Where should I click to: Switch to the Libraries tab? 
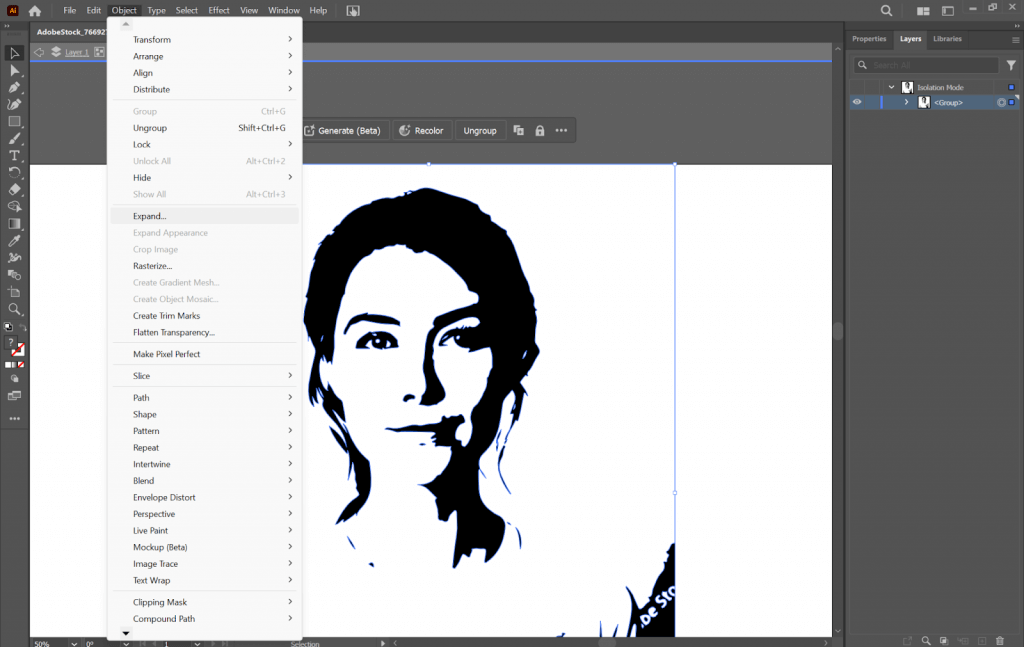947,39
